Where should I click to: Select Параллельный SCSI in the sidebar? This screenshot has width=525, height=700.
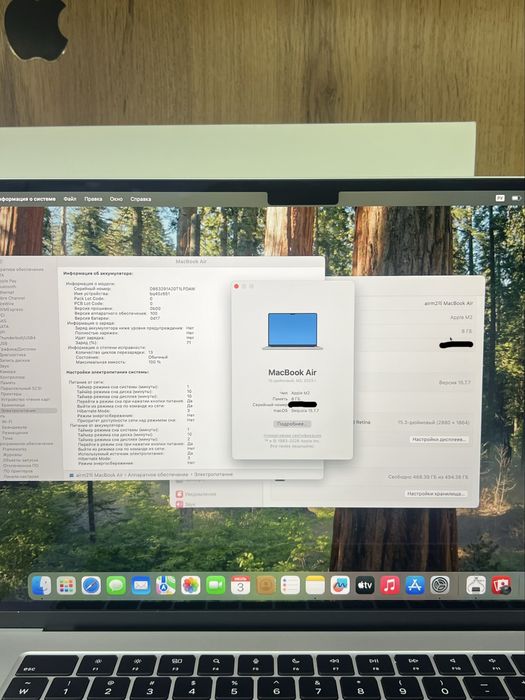coord(21,388)
